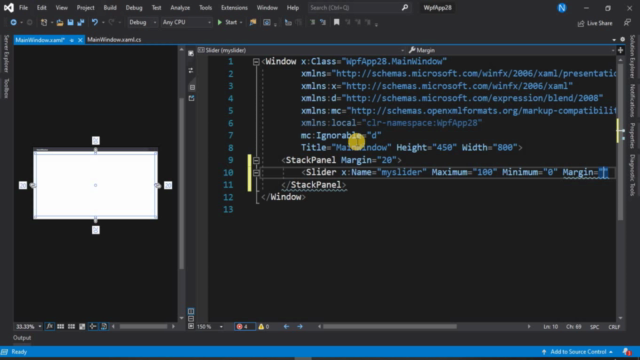Click Add to Source Control
640x360 pixels.
[578, 351]
